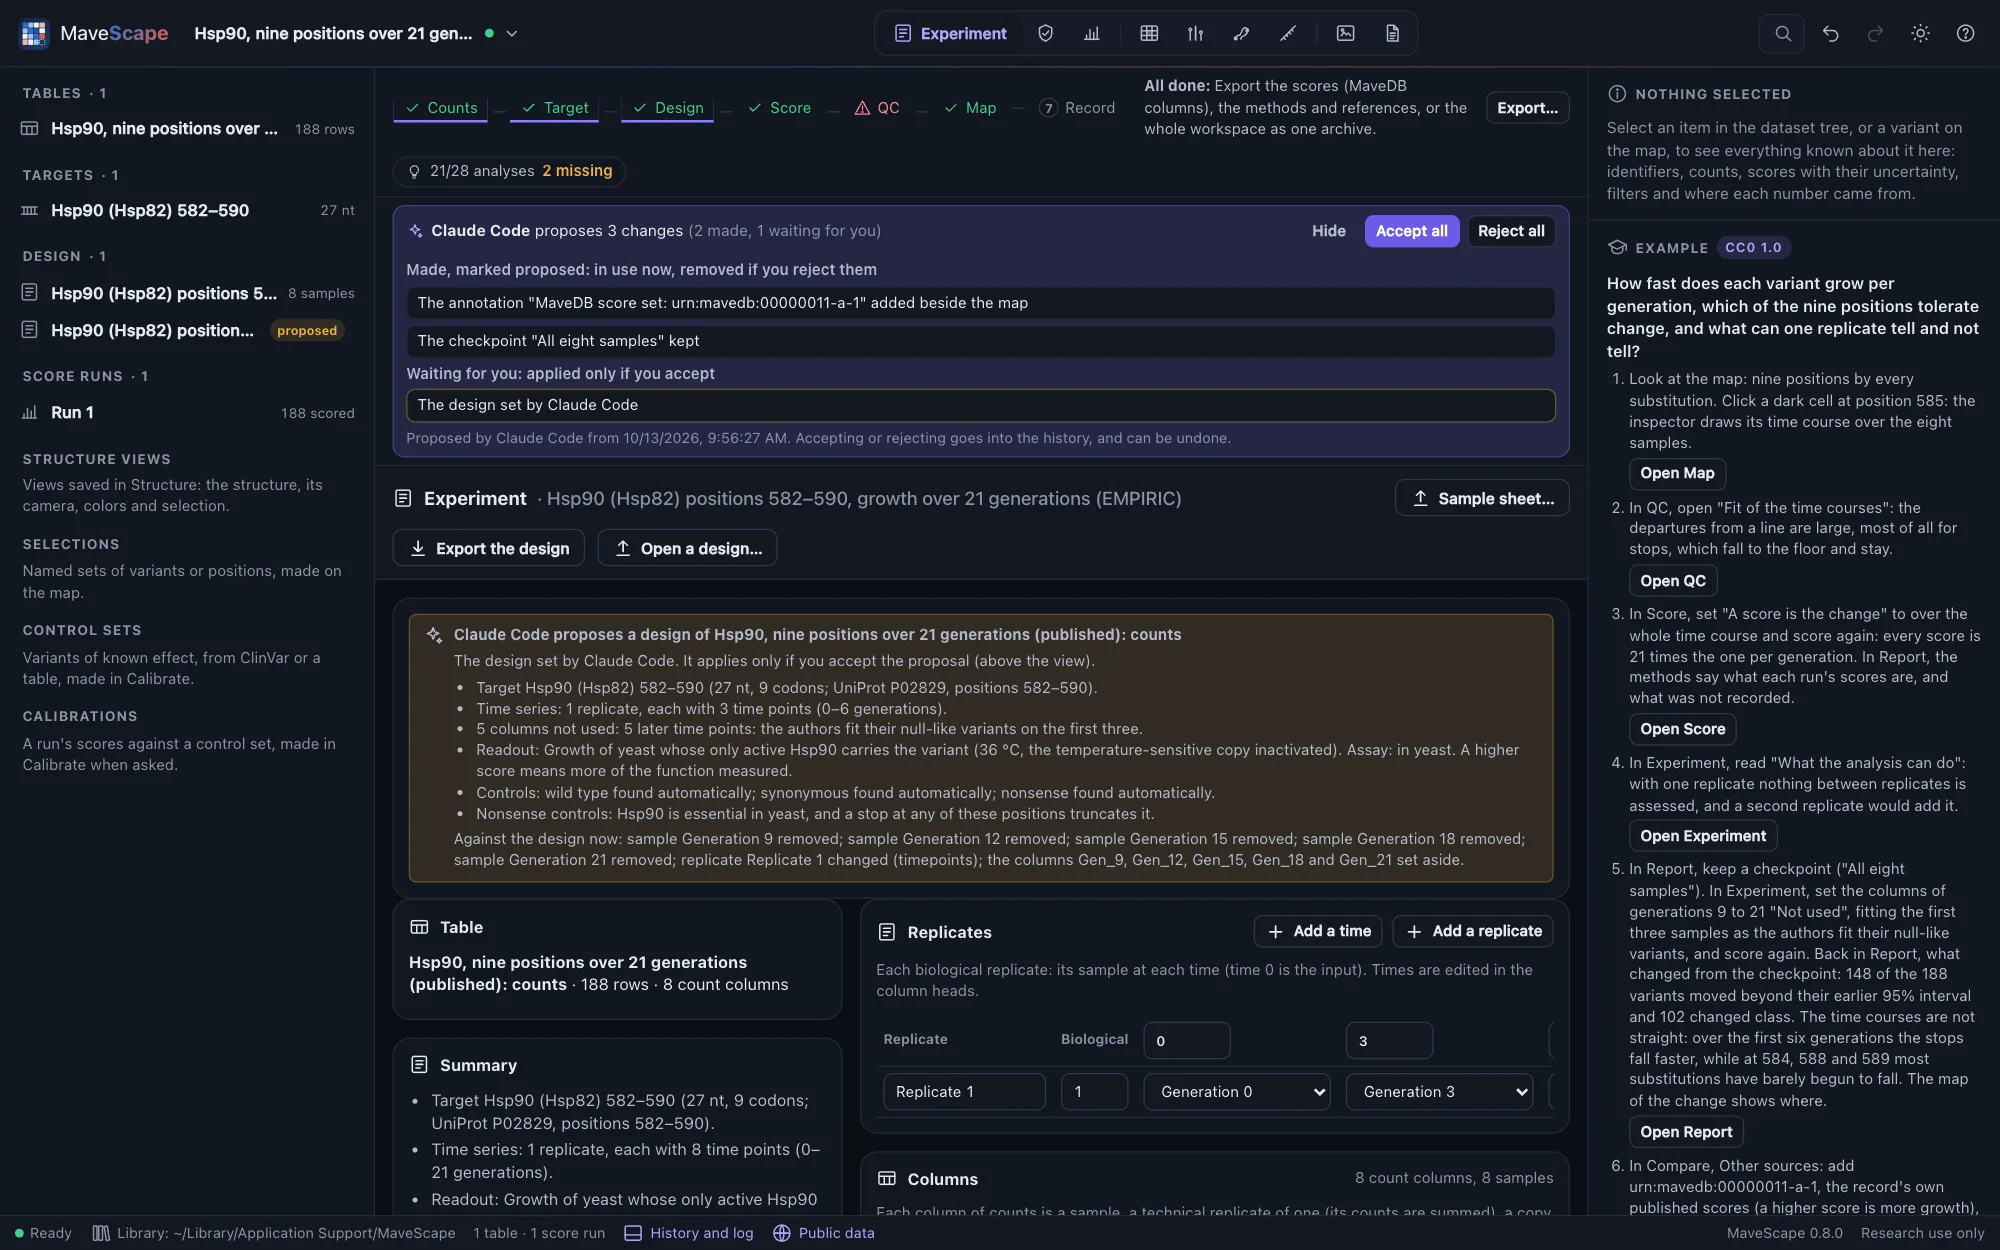Open the document report icon in toolbar

coord(1392,33)
